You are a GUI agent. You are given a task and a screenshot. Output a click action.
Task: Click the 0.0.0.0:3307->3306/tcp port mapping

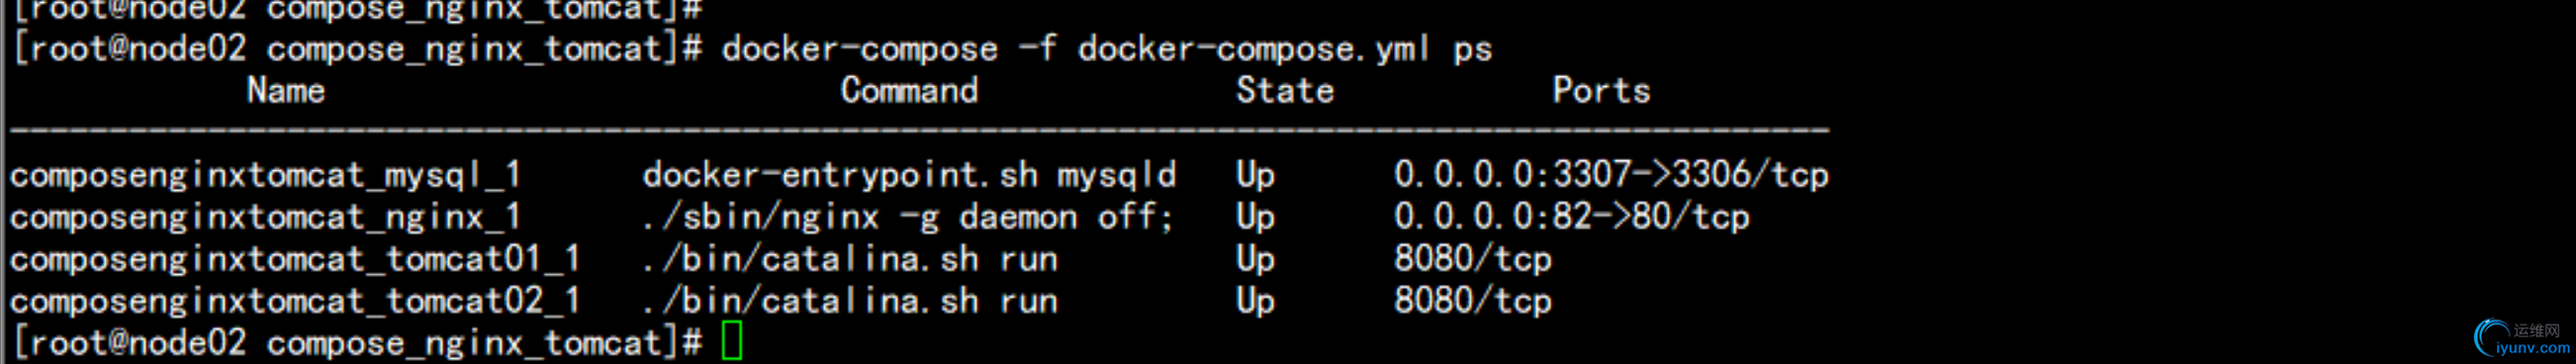(x=1611, y=175)
